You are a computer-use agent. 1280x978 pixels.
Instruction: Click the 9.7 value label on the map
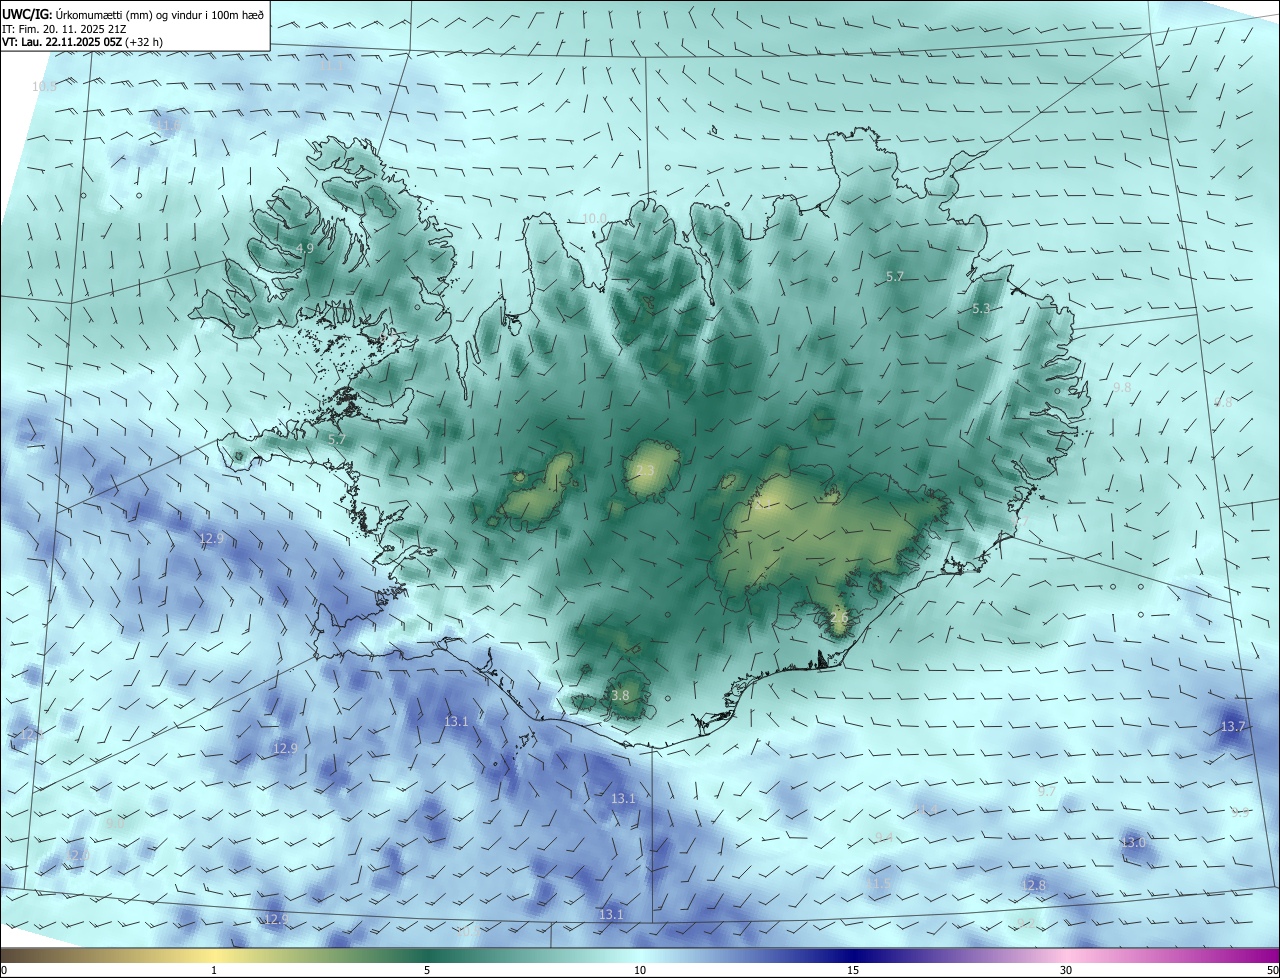(x=1046, y=791)
